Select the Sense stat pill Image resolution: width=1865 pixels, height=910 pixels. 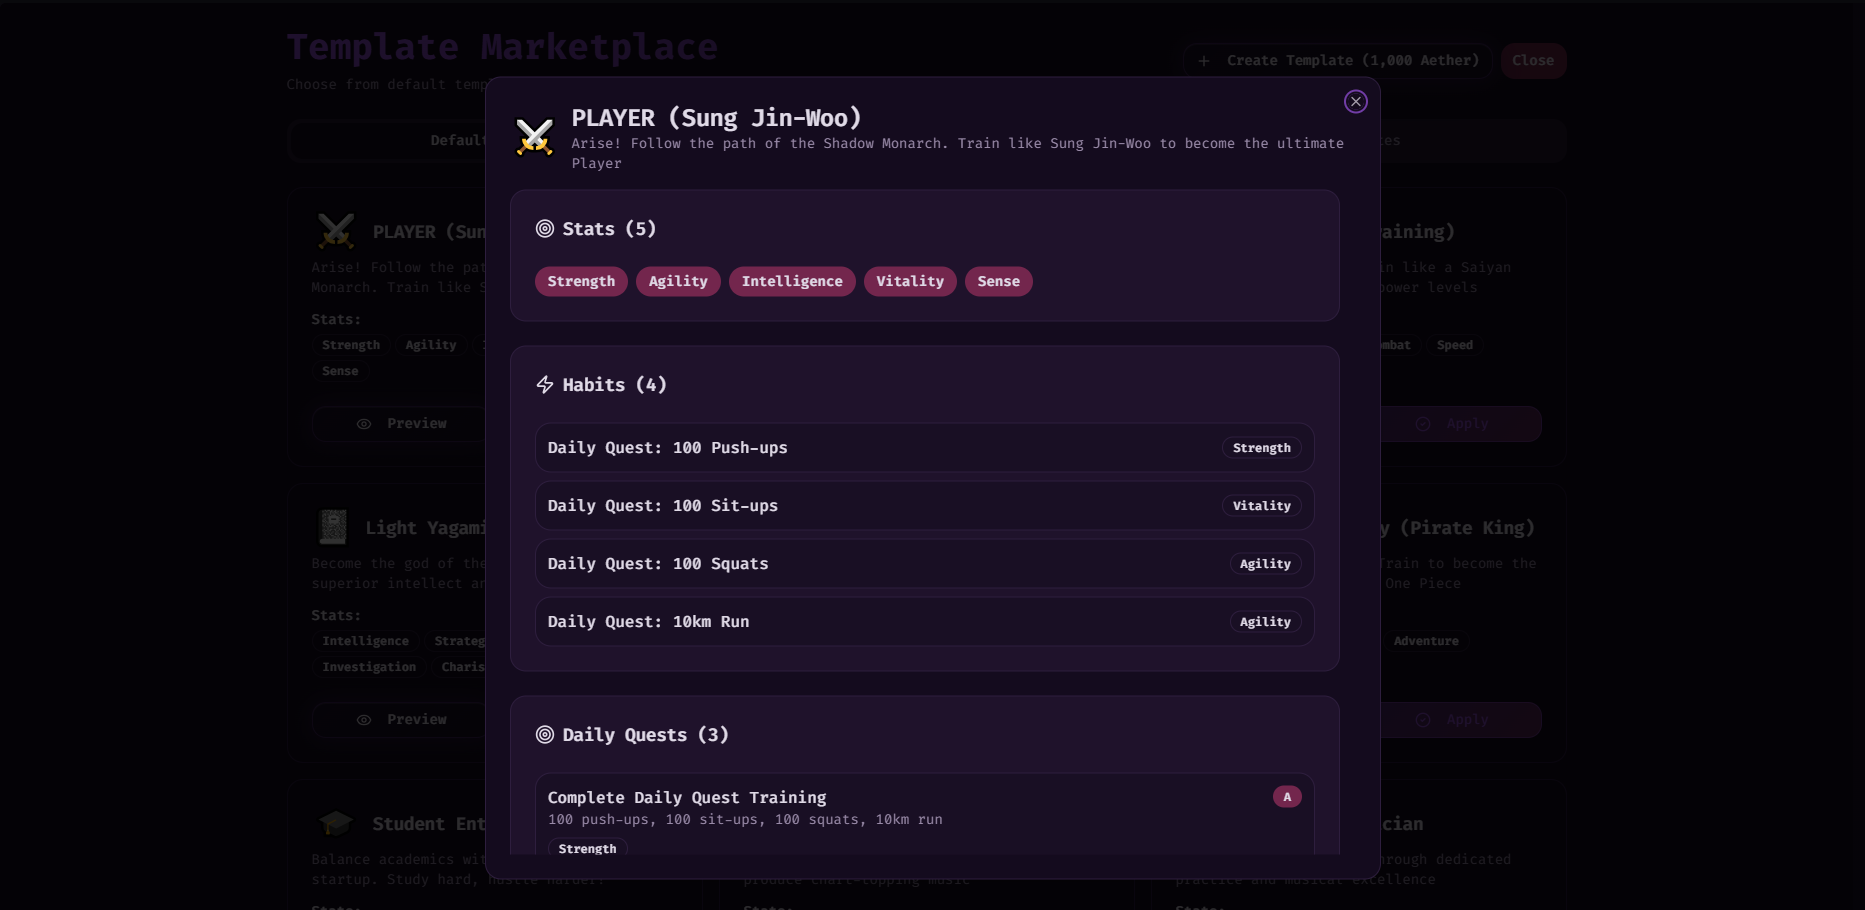999,281
